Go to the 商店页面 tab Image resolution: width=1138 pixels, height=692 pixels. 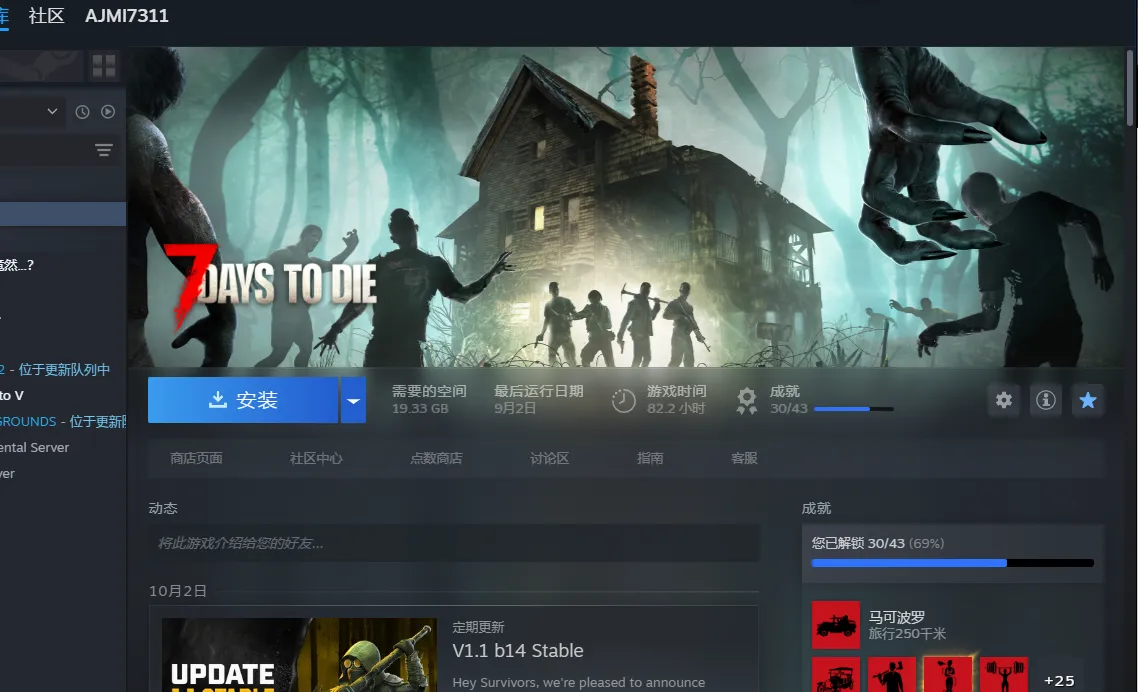(196, 458)
